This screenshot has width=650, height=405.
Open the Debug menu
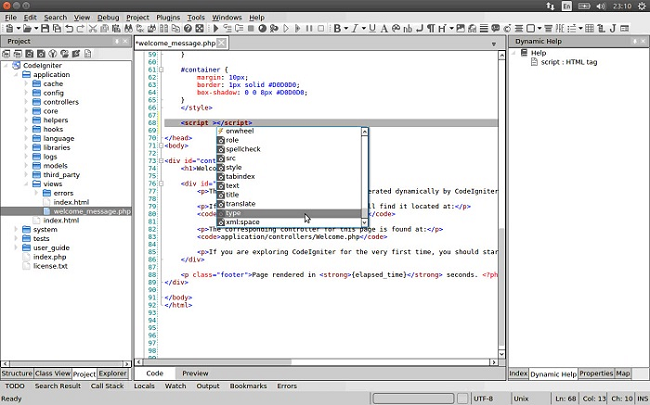point(108,17)
